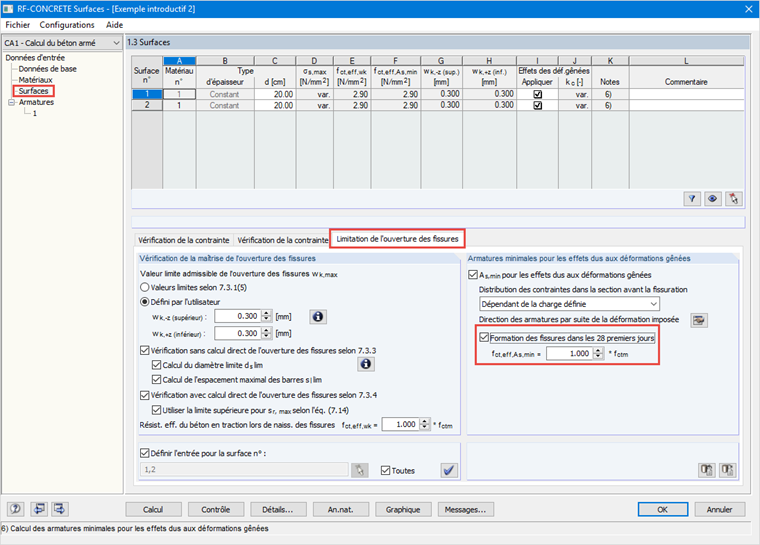Select surface row 2 header in table
The width and height of the screenshot is (760, 545).
147,105
